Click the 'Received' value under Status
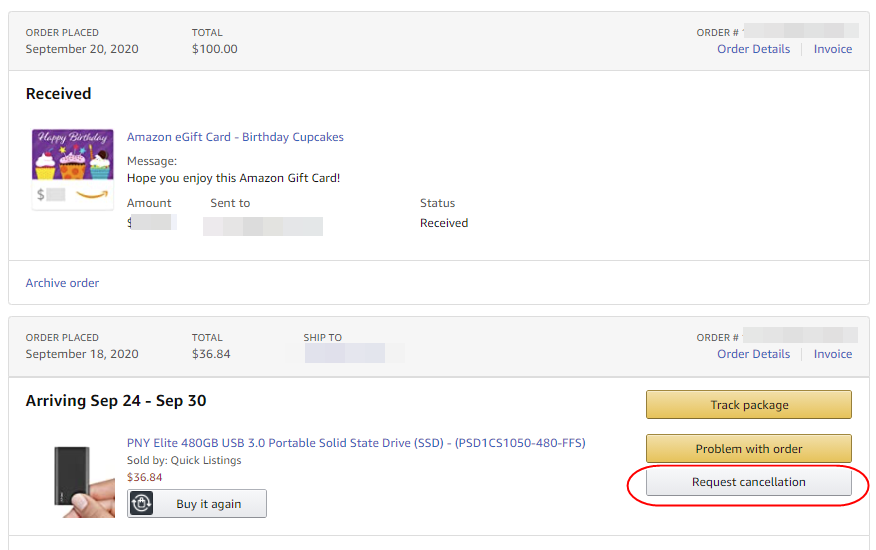Image resolution: width=876 pixels, height=550 pixels. coord(444,223)
